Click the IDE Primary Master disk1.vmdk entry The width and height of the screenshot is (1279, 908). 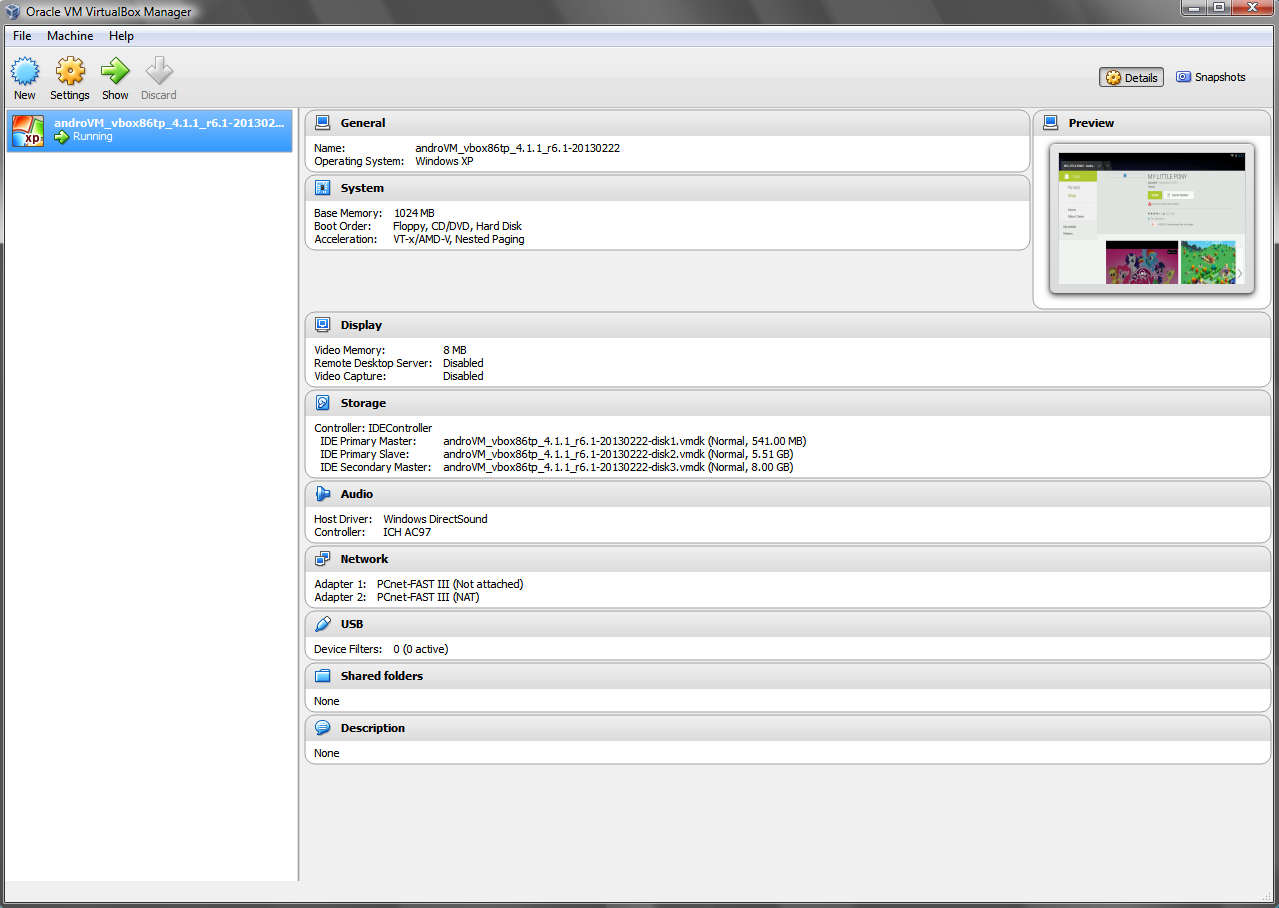tap(625, 441)
